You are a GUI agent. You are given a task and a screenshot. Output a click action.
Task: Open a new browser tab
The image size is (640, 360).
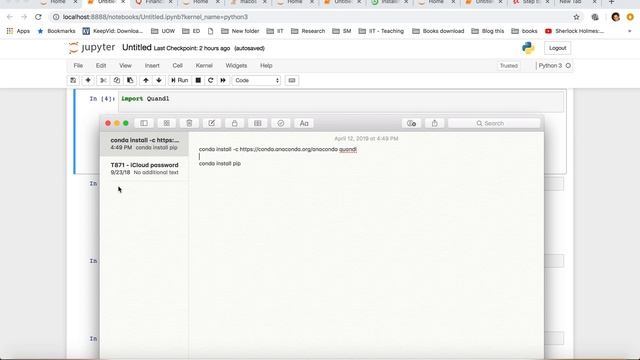611,2
